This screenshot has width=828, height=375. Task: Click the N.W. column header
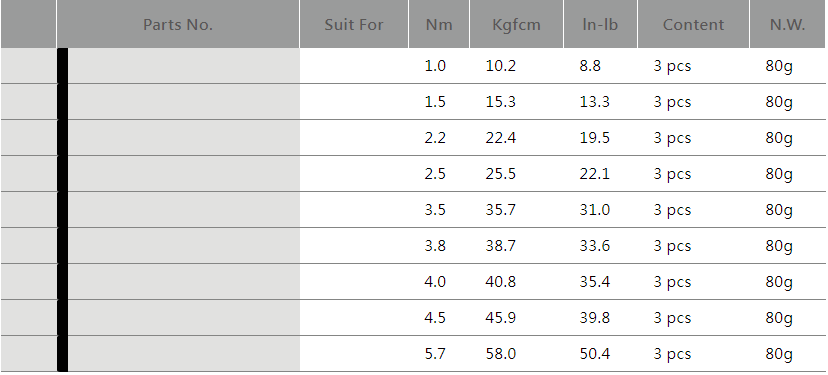tap(787, 25)
